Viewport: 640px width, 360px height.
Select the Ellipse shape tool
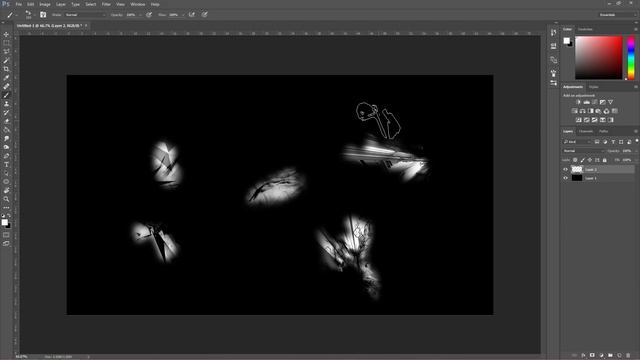[6, 182]
